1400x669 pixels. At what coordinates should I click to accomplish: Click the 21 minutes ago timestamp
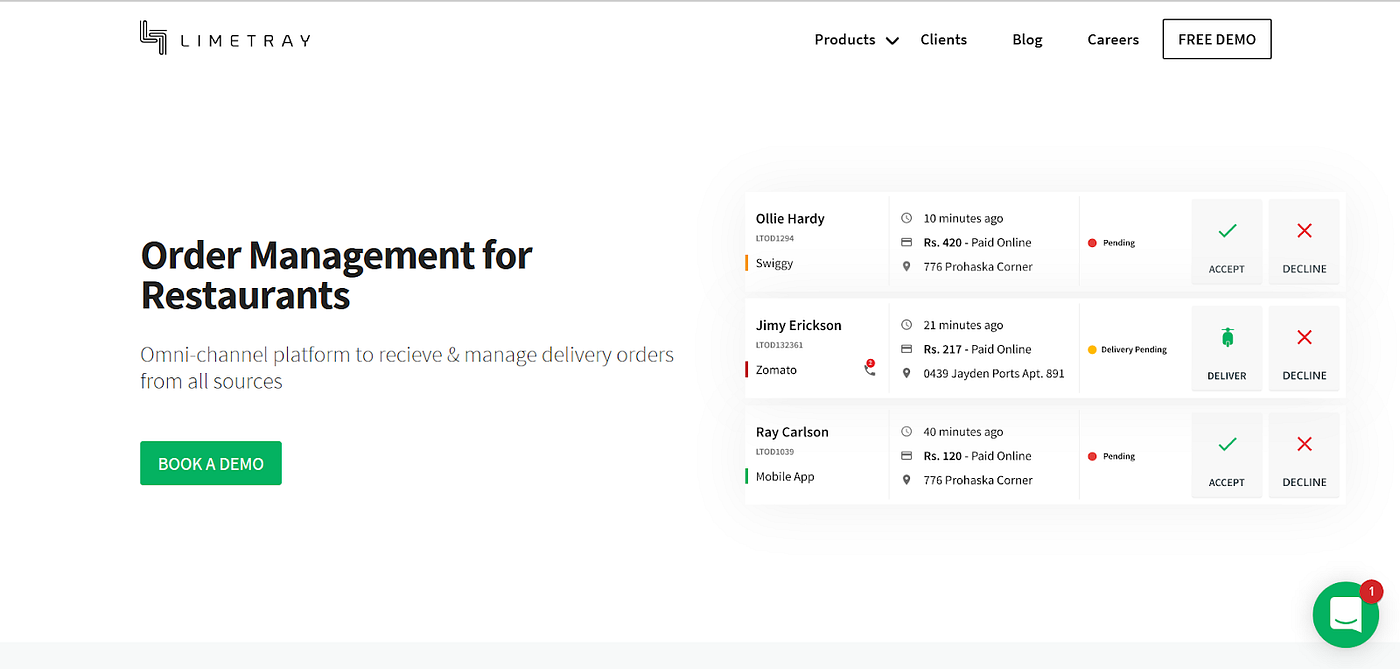click(x=963, y=325)
